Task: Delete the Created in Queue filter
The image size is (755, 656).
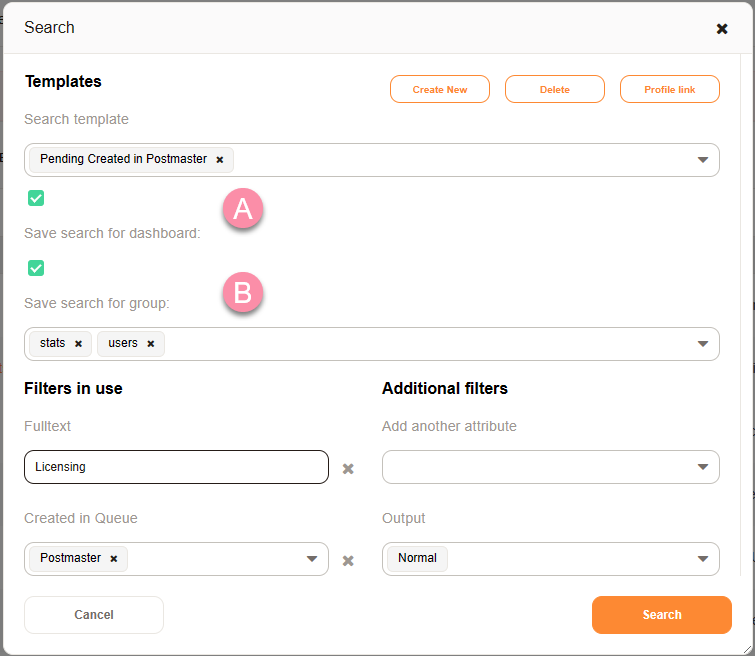Action: pos(348,560)
